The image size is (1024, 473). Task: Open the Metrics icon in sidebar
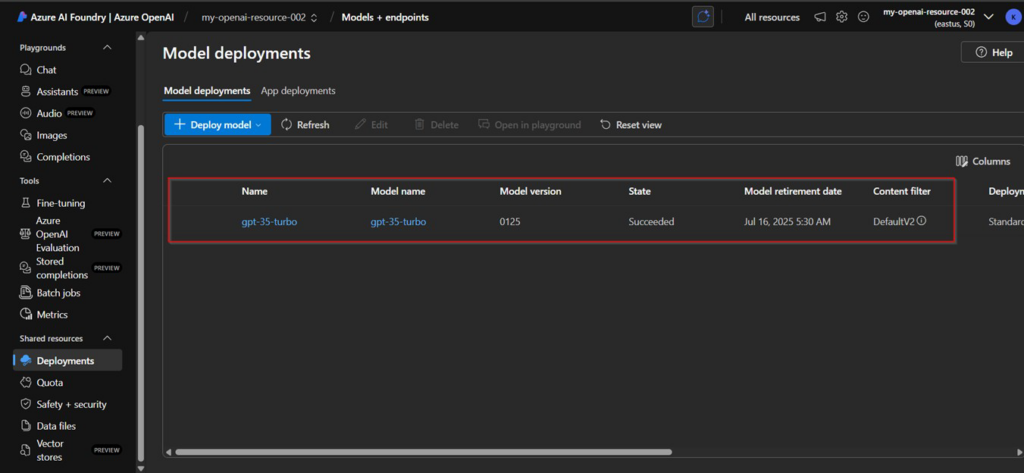point(25,314)
